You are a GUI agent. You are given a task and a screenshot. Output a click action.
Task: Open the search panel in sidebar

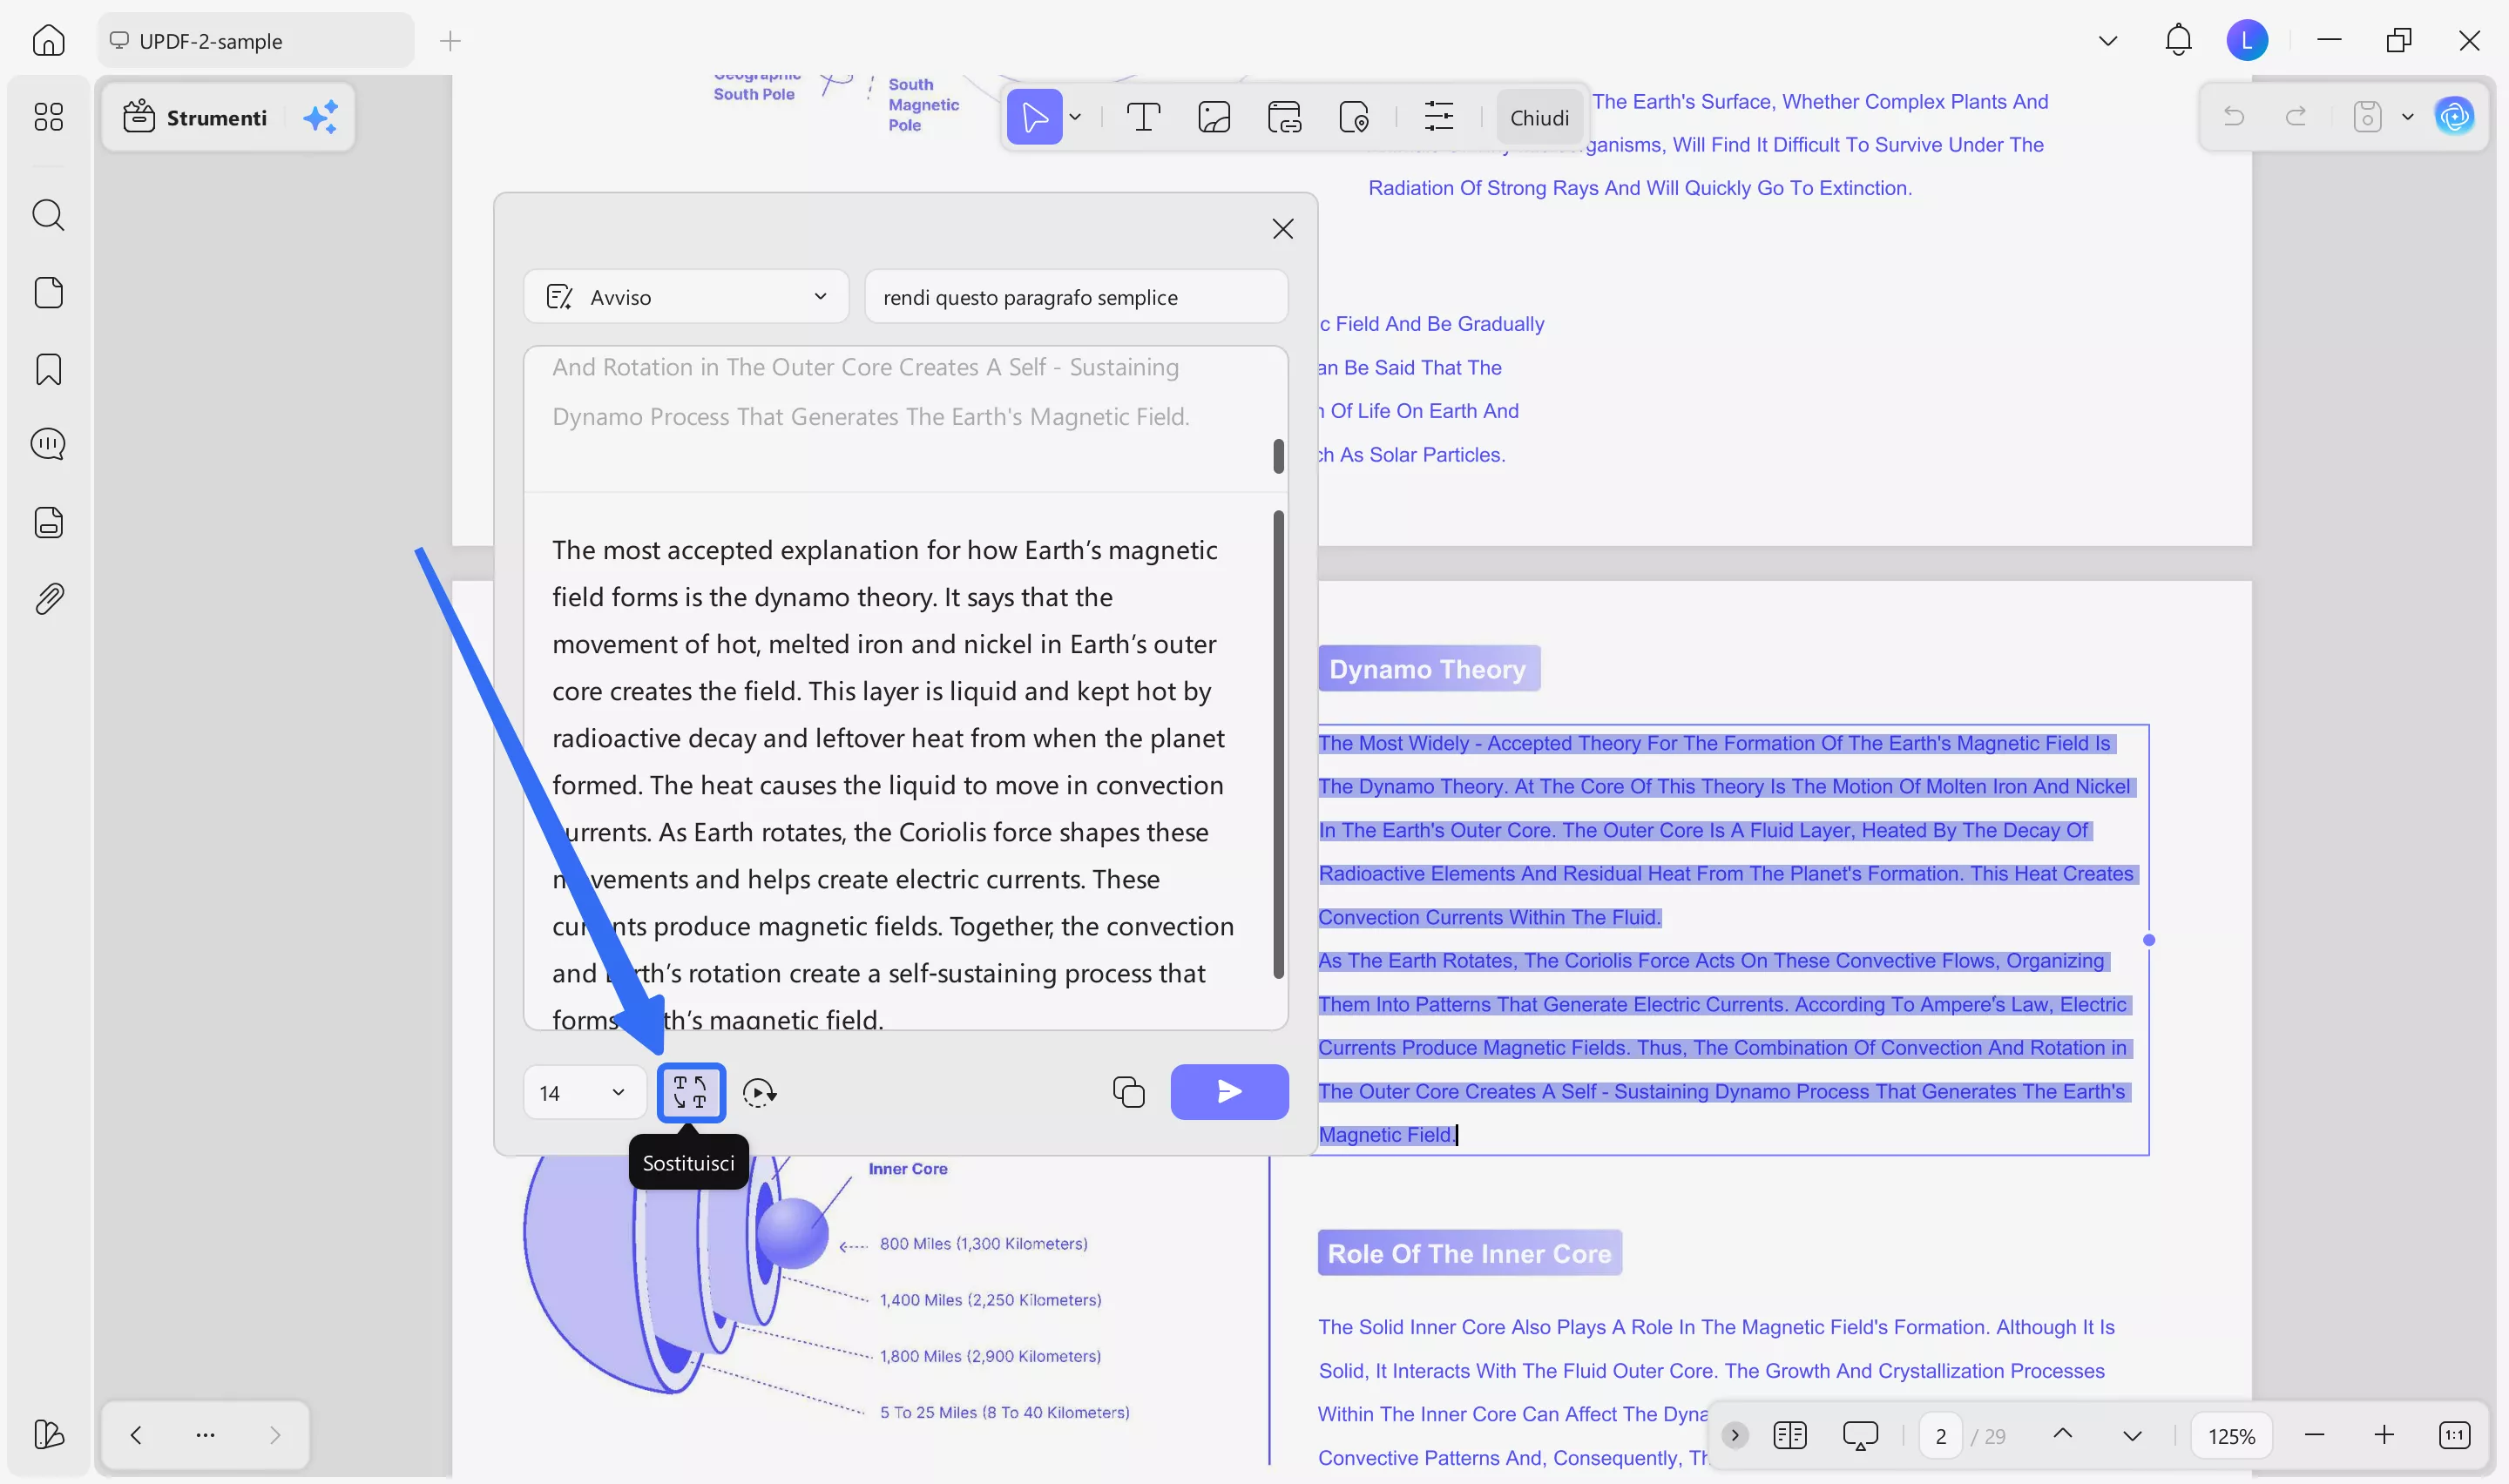tap(48, 215)
